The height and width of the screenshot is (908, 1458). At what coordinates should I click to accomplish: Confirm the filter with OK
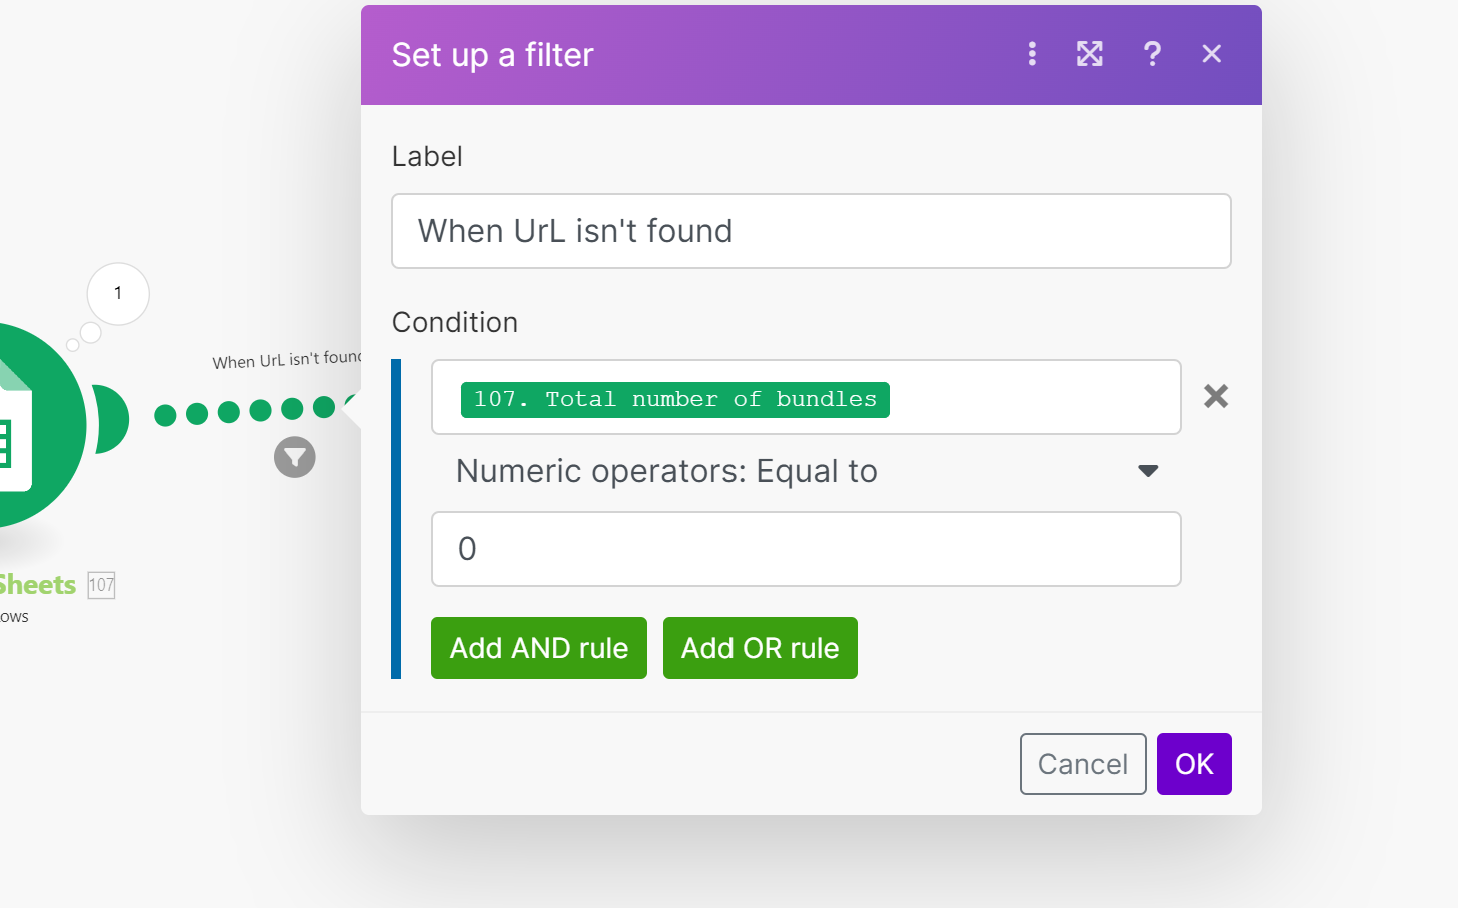[x=1194, y=764]
